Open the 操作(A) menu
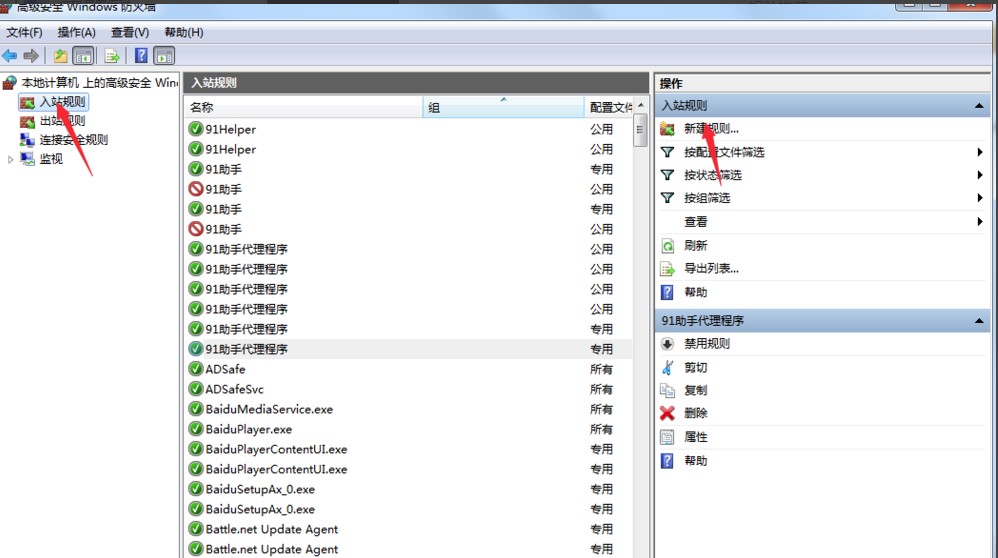This screenshot has height=558, width=998. pos(76,32)
